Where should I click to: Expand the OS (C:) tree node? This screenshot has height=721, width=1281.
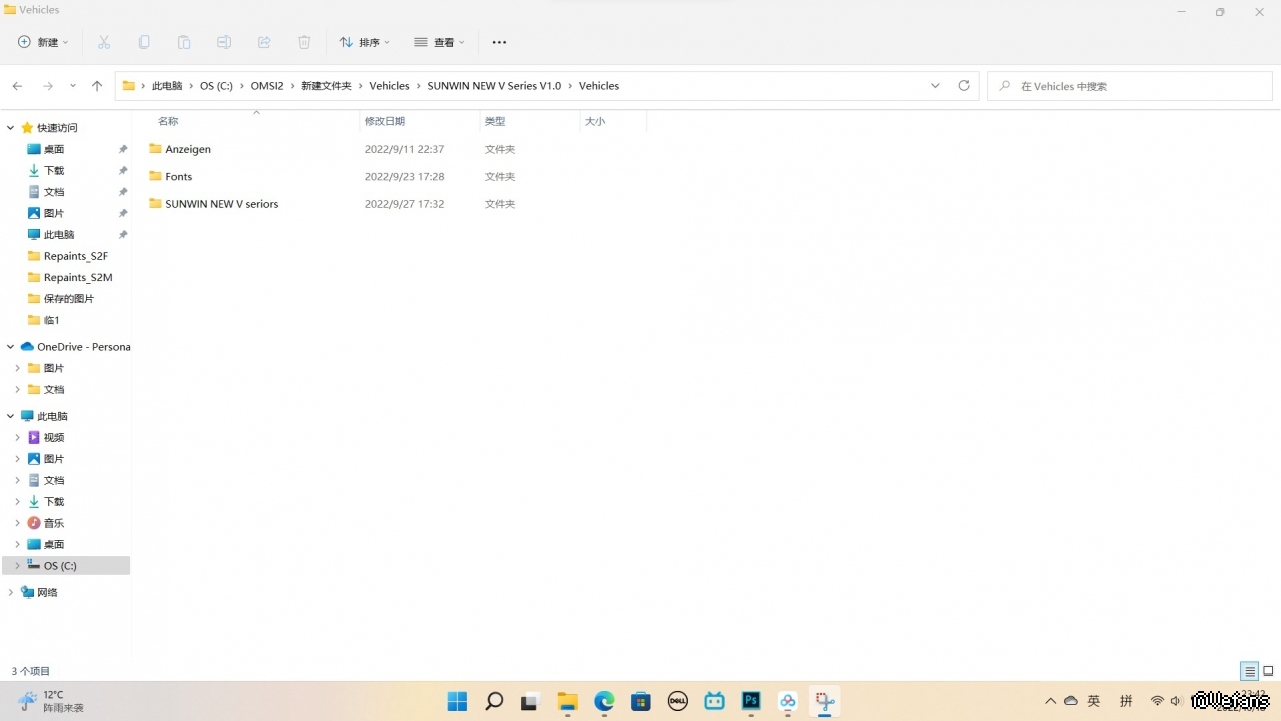[x=17, y=566]
